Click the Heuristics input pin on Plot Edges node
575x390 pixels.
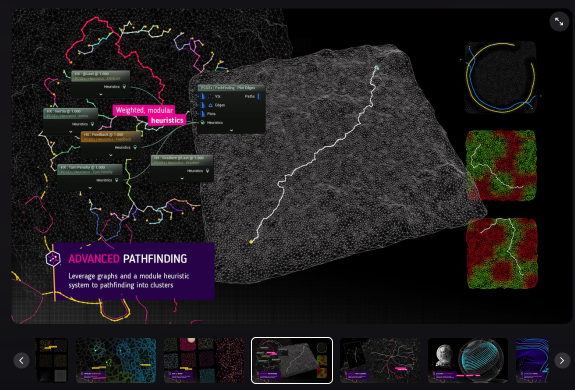202,122
